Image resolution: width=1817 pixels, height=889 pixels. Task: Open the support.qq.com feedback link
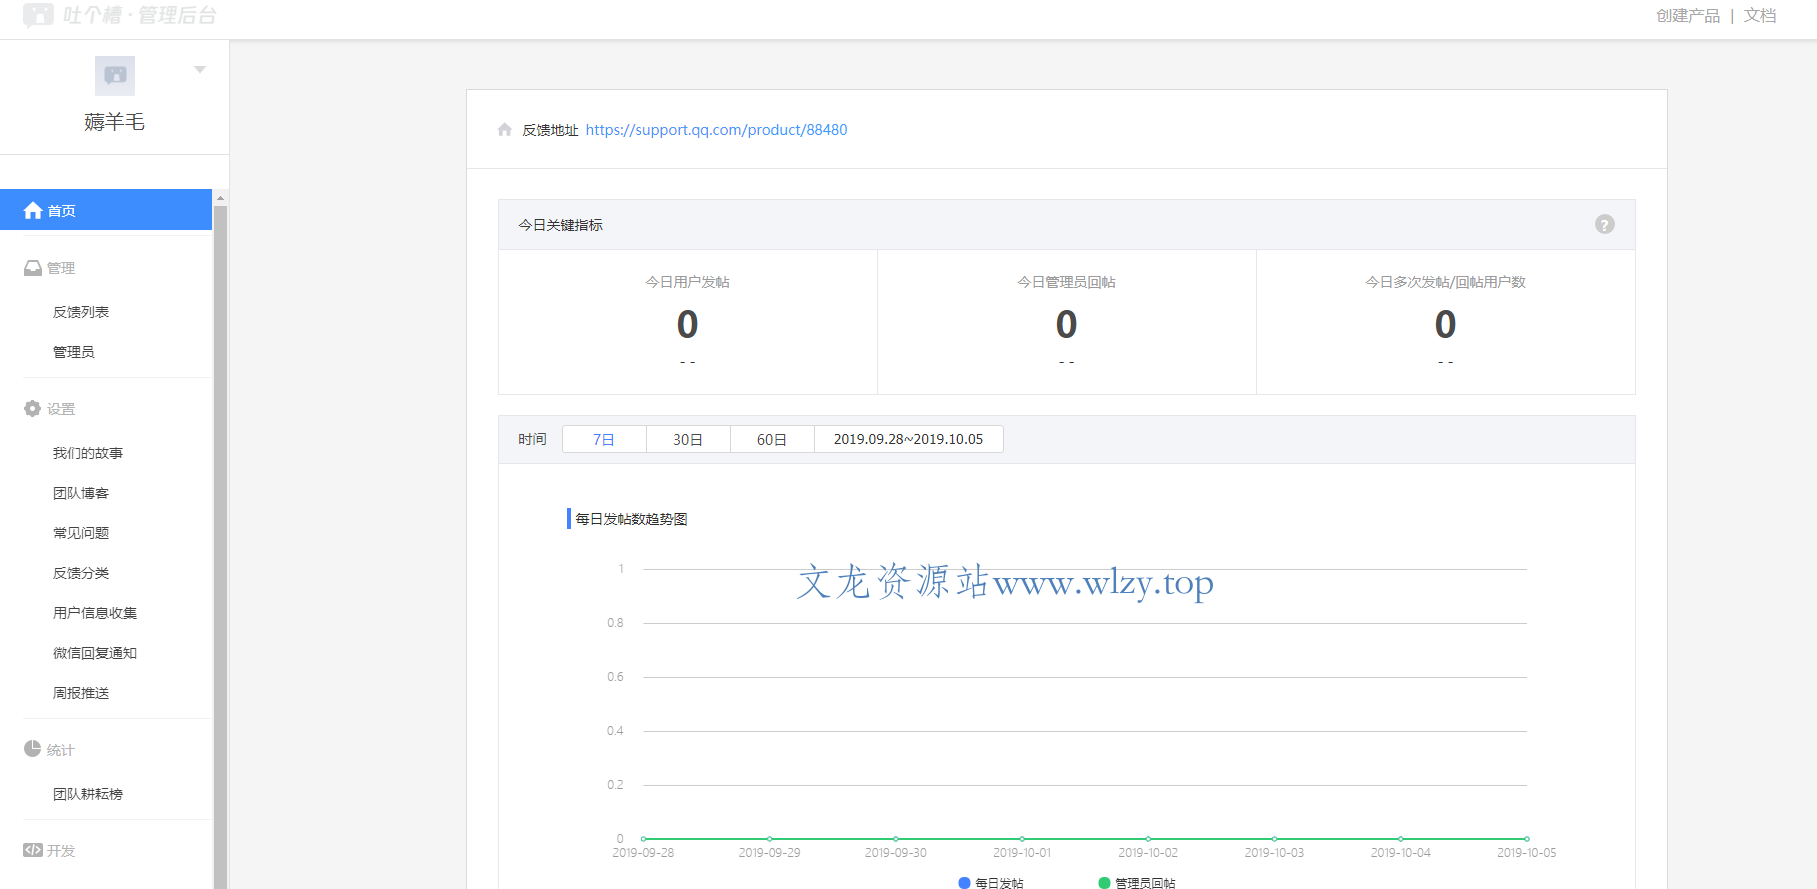tap(716, 130)
